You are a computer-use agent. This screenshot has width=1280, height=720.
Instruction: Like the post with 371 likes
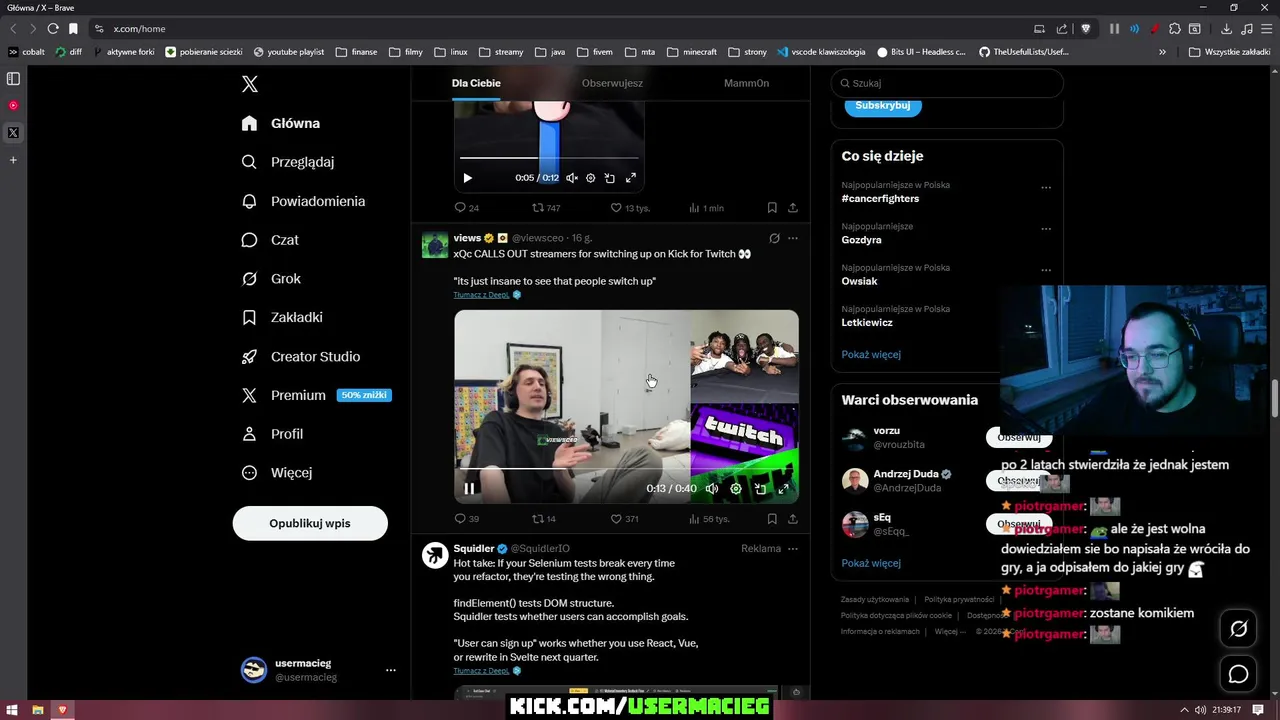tap(625, 519)
